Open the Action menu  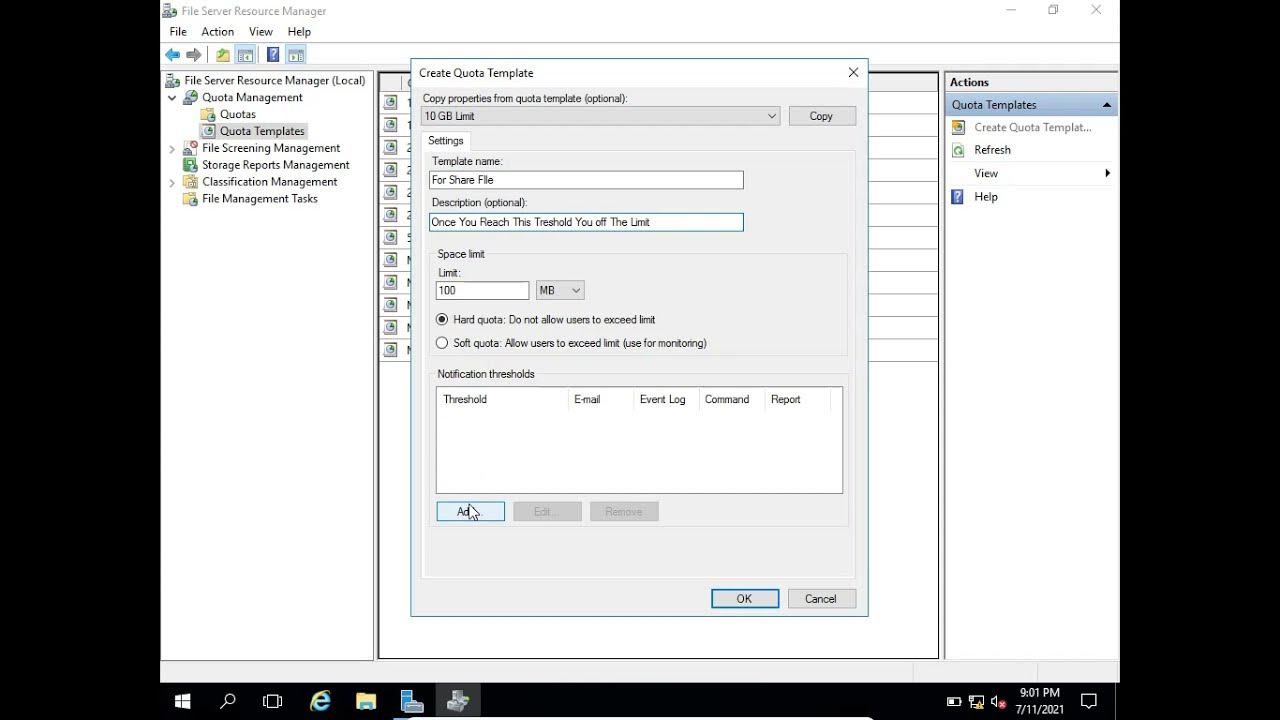click(217, 32)
